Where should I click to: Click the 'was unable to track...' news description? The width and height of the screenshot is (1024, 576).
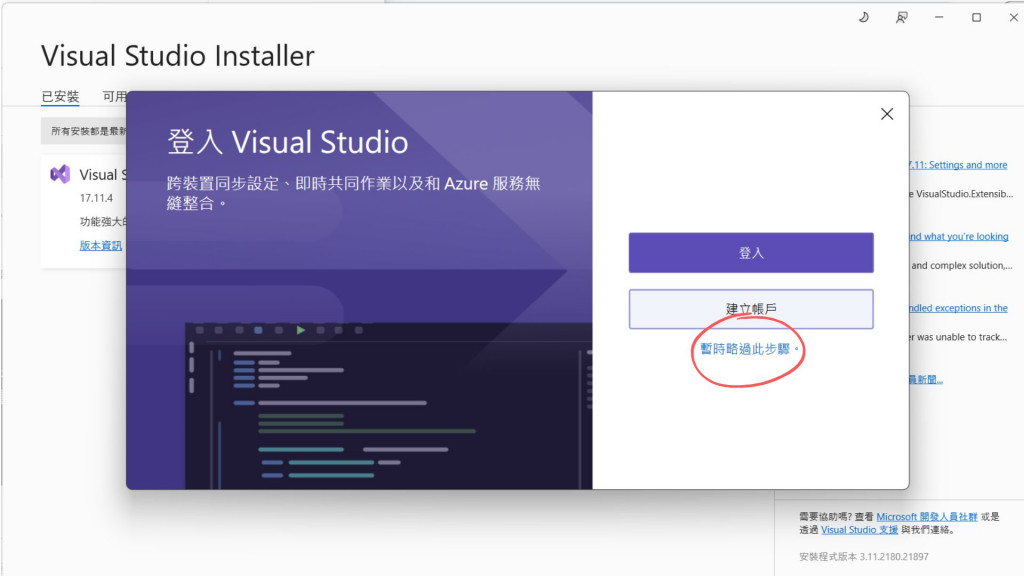click(x=958, y=337)
